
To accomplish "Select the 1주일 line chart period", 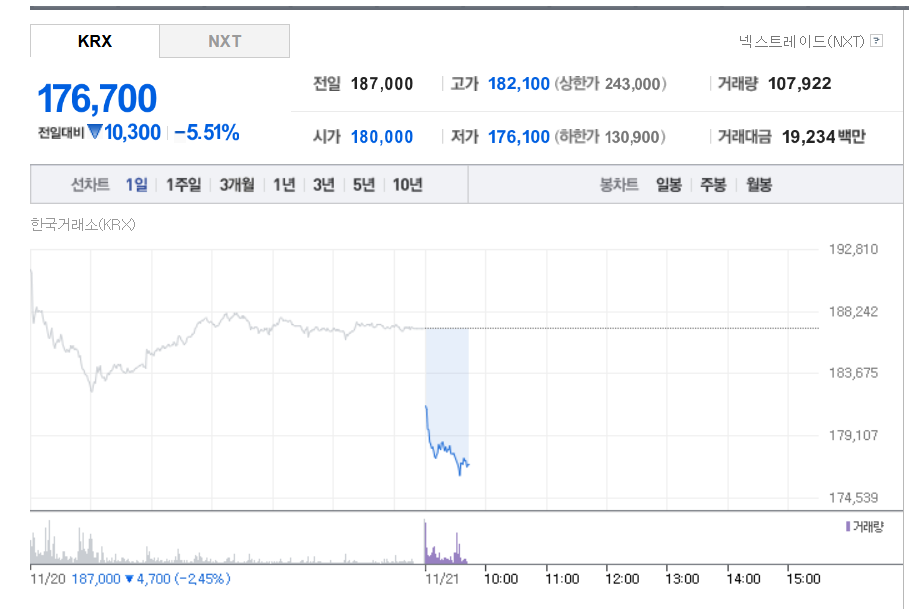I will [x=183, y=185].
